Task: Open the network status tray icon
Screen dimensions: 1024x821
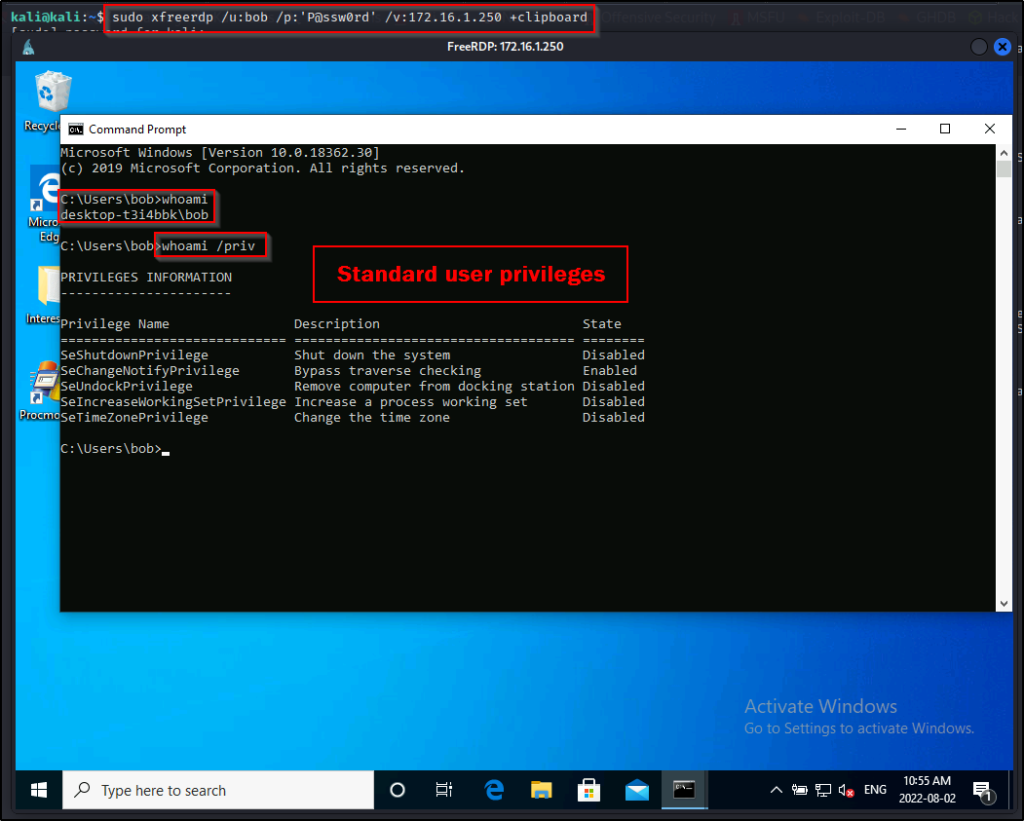Action: coord(822,790)
